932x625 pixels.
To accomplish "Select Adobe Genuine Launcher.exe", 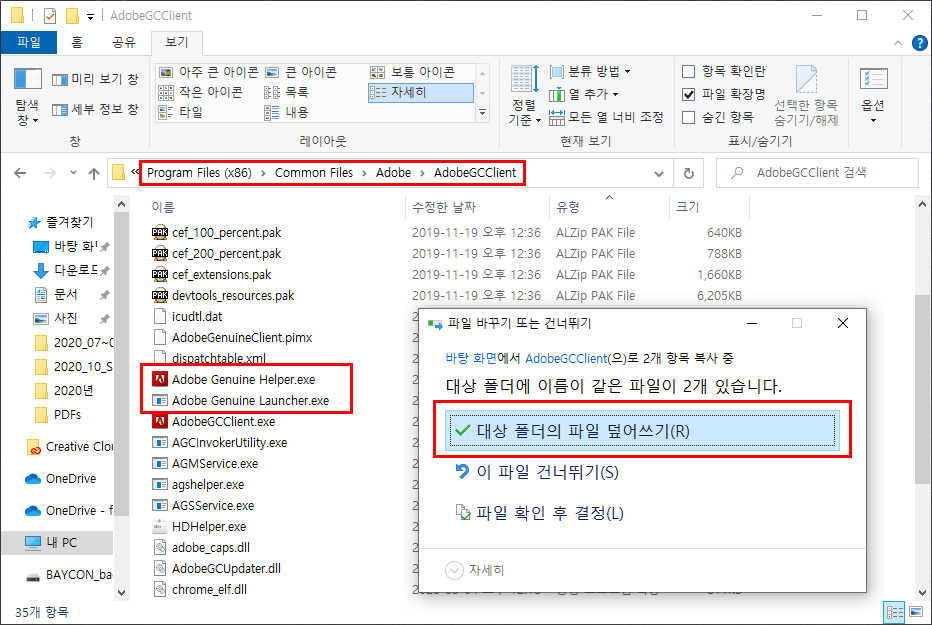I will (250, 401).
